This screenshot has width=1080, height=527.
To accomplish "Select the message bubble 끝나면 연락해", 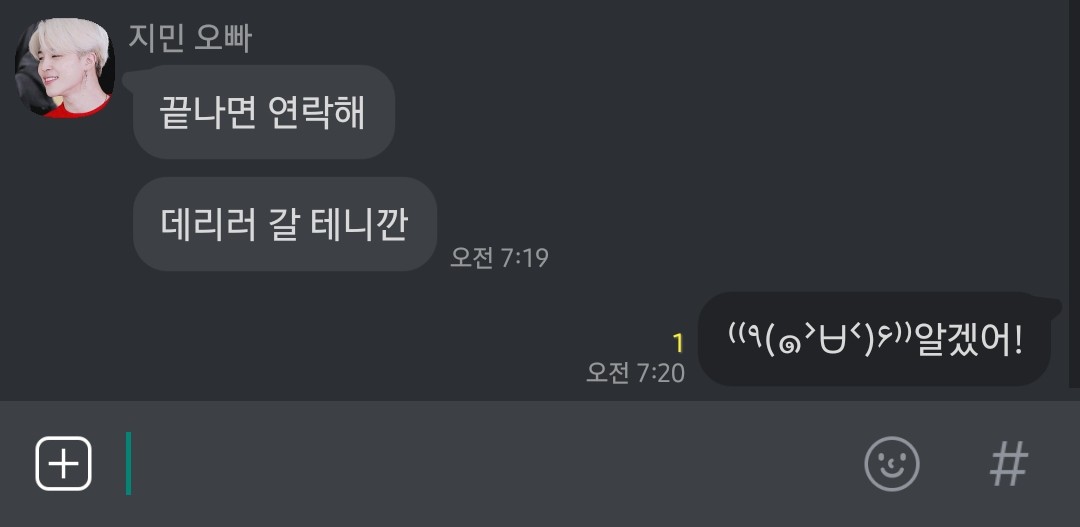I will coord(264,112).
